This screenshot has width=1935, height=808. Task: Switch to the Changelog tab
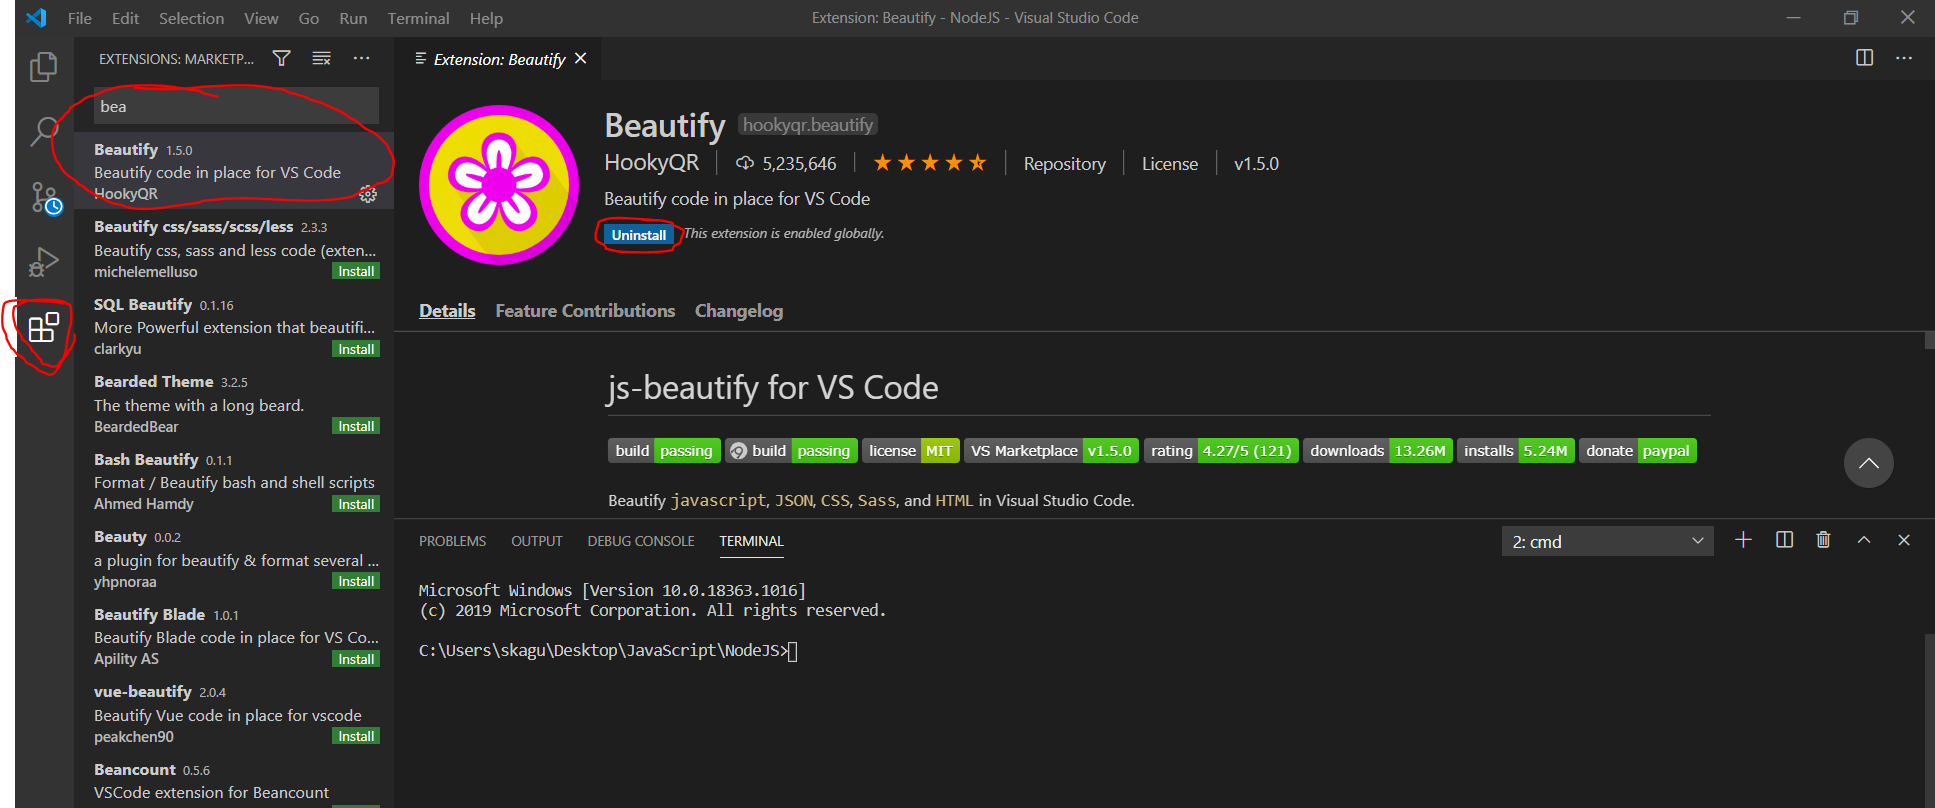pos(739,311)
